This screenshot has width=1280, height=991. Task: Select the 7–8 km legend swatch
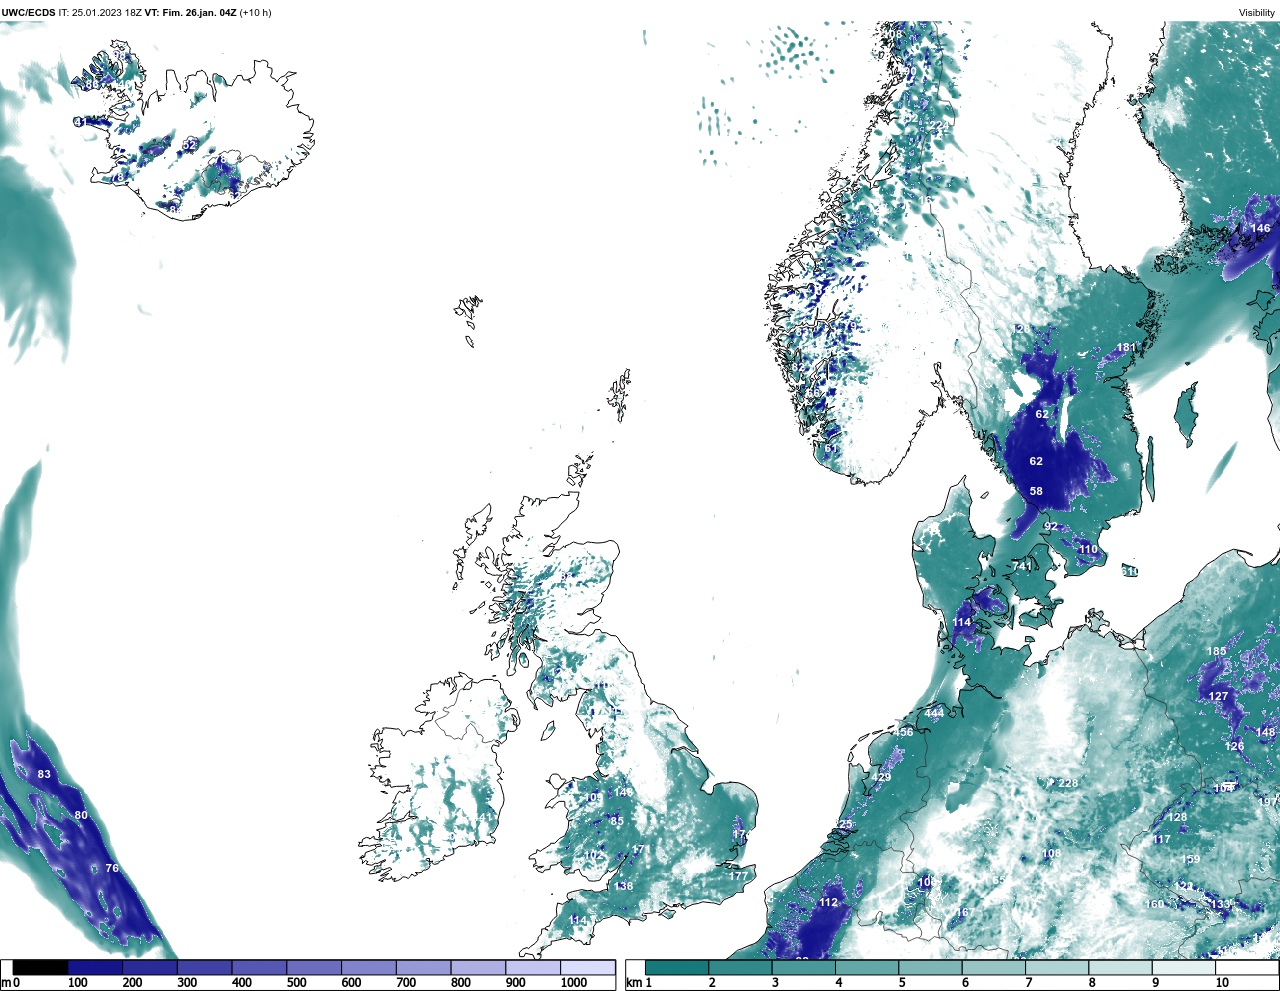click(x=1056, y=968)
